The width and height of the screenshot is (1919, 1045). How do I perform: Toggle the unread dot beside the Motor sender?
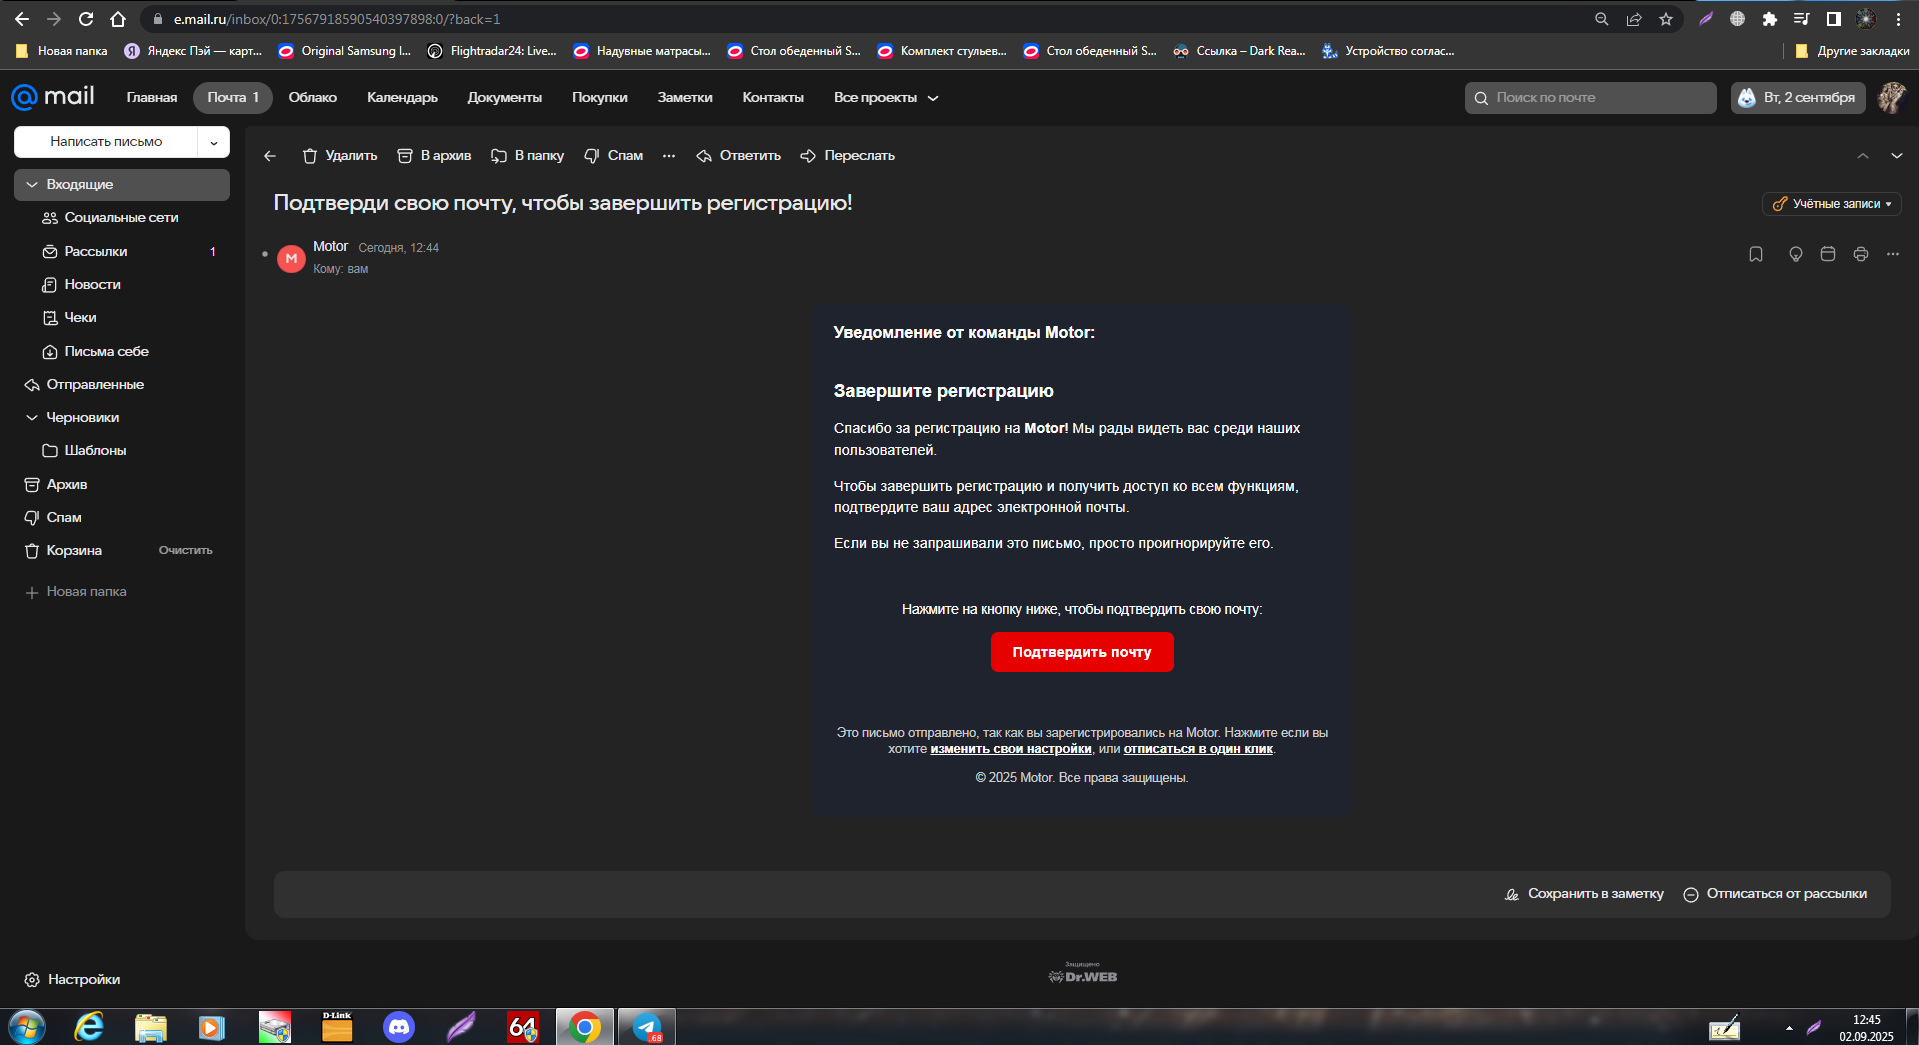point(265,254)
